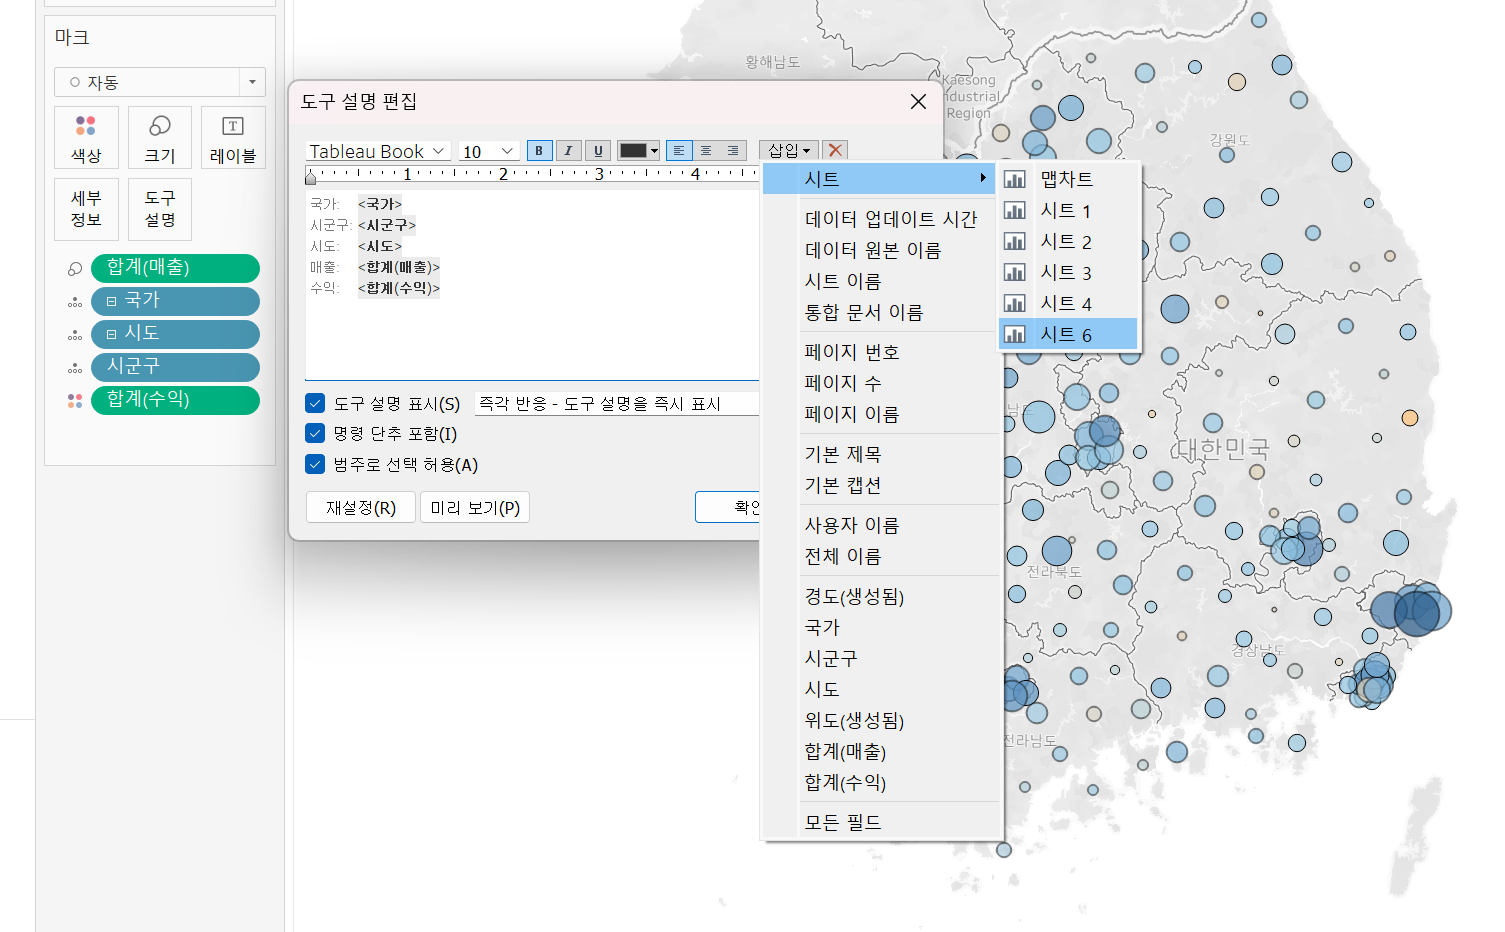Click detail icon beside 시군구 pill
The width and height of the screenshot is (1505, 932).
(x=75, y=368)
